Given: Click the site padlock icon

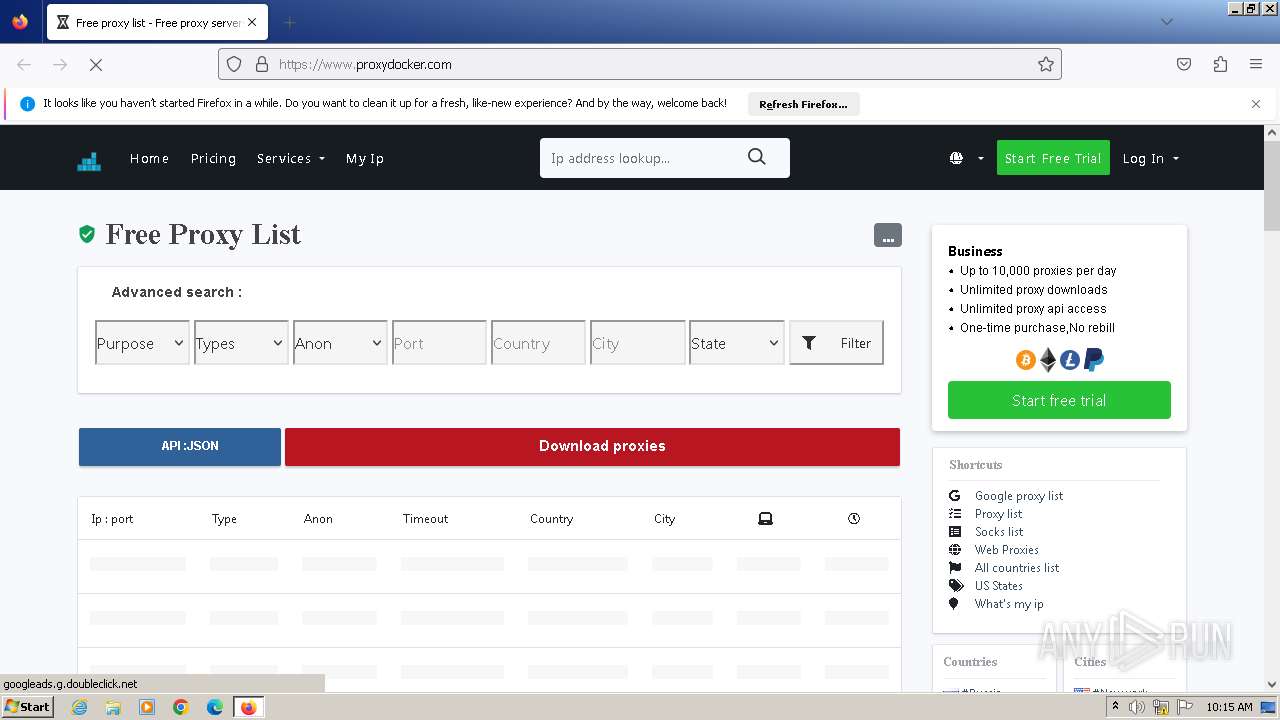Looking at the screenshot, I should 262,64.
